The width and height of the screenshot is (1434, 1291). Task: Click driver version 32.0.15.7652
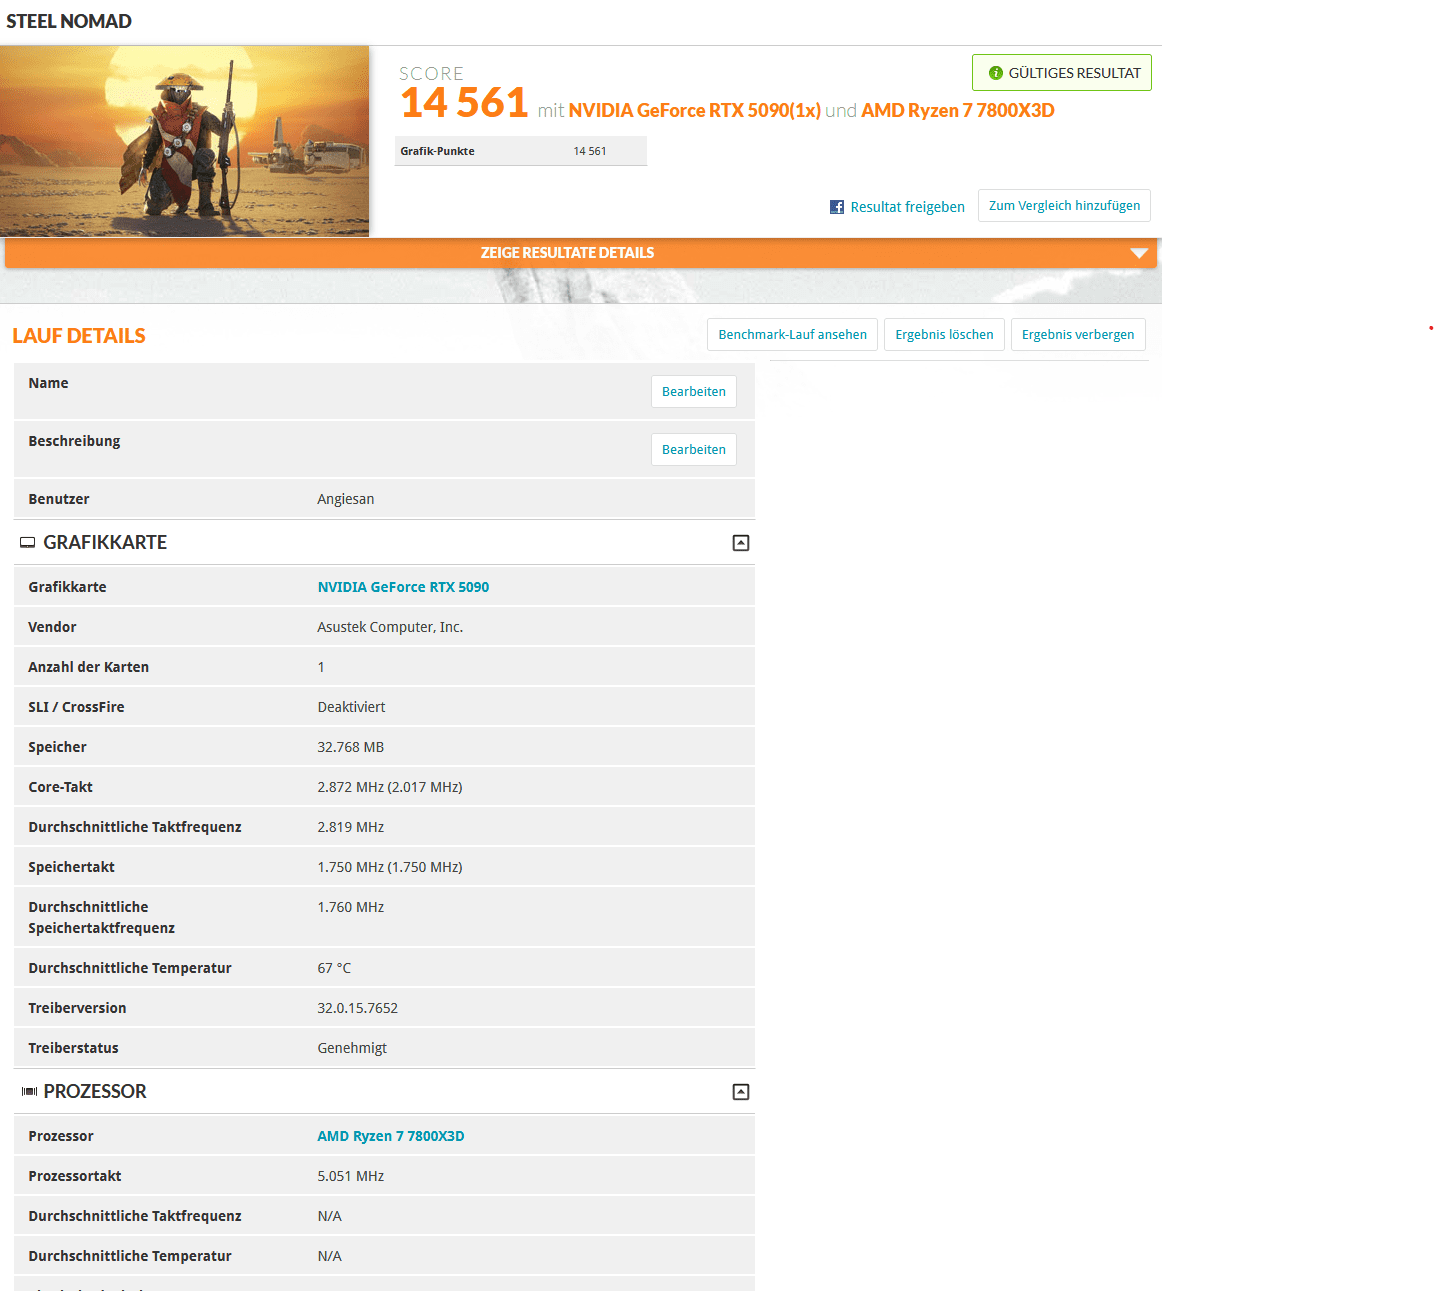pos(358,1008)
